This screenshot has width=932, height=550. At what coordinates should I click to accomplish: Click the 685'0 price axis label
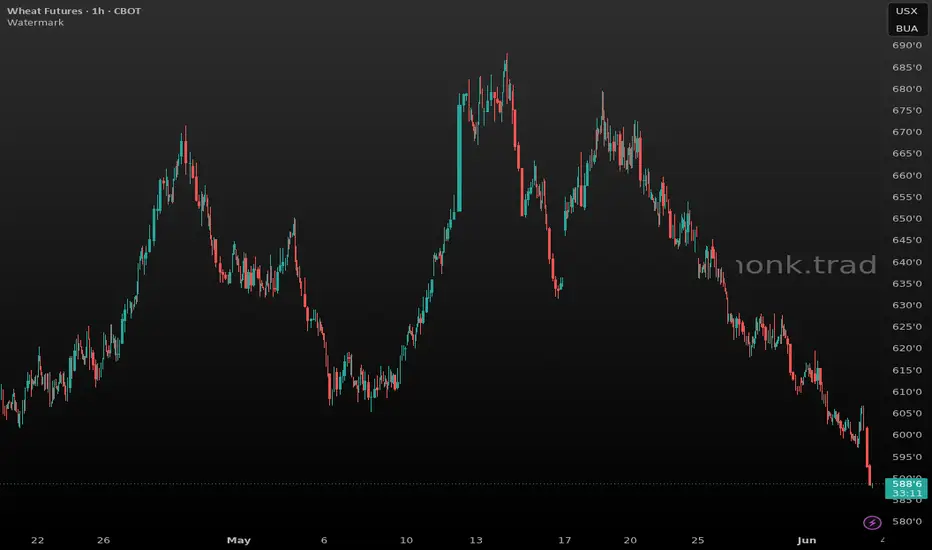point(906,67)
